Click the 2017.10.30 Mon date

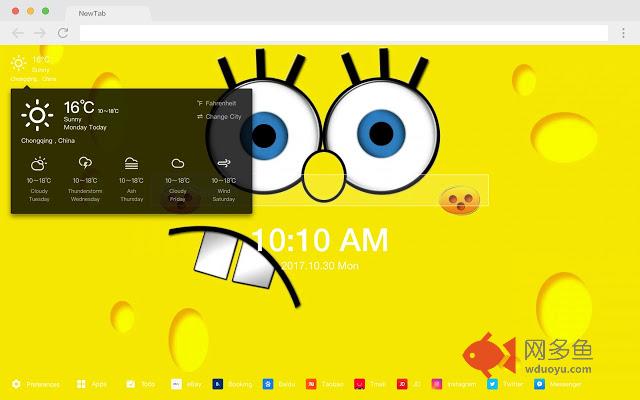tap(320, 266)
